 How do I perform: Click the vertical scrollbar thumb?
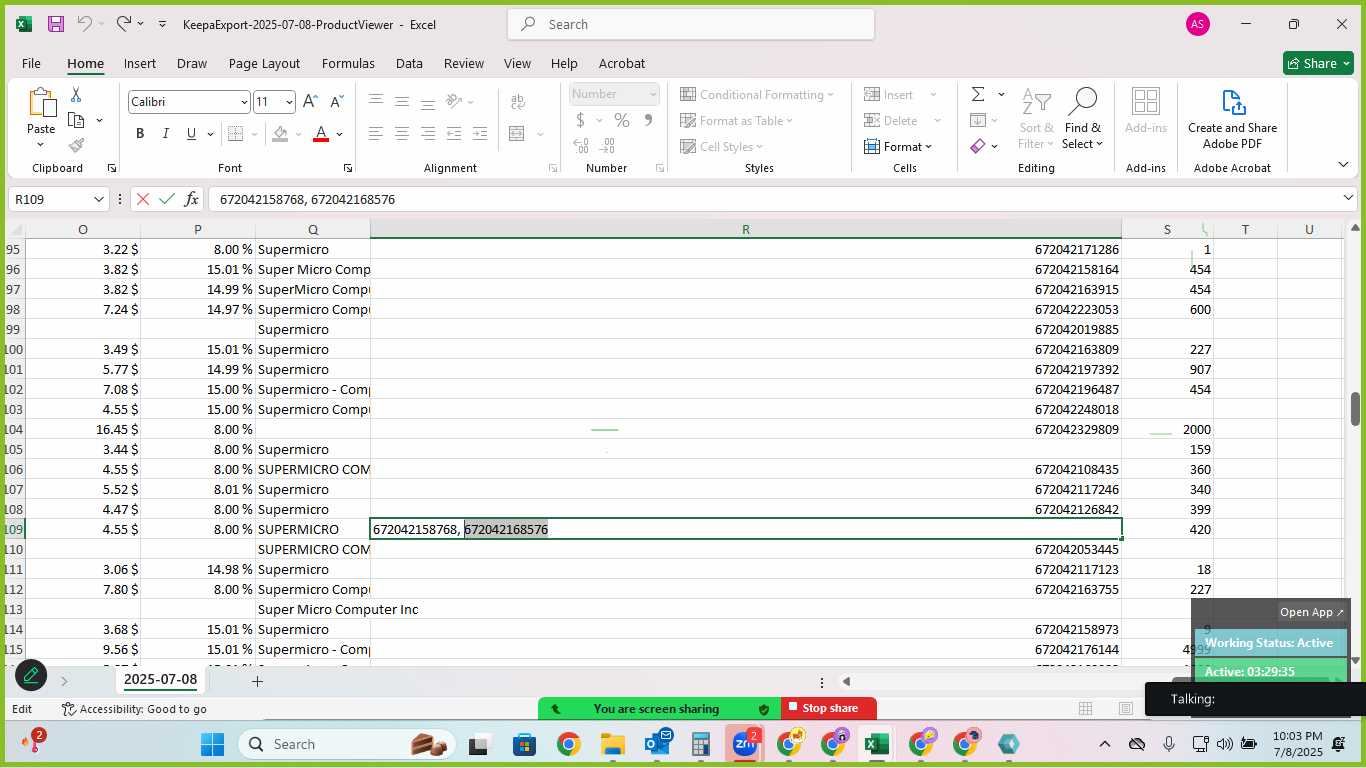1355,408
